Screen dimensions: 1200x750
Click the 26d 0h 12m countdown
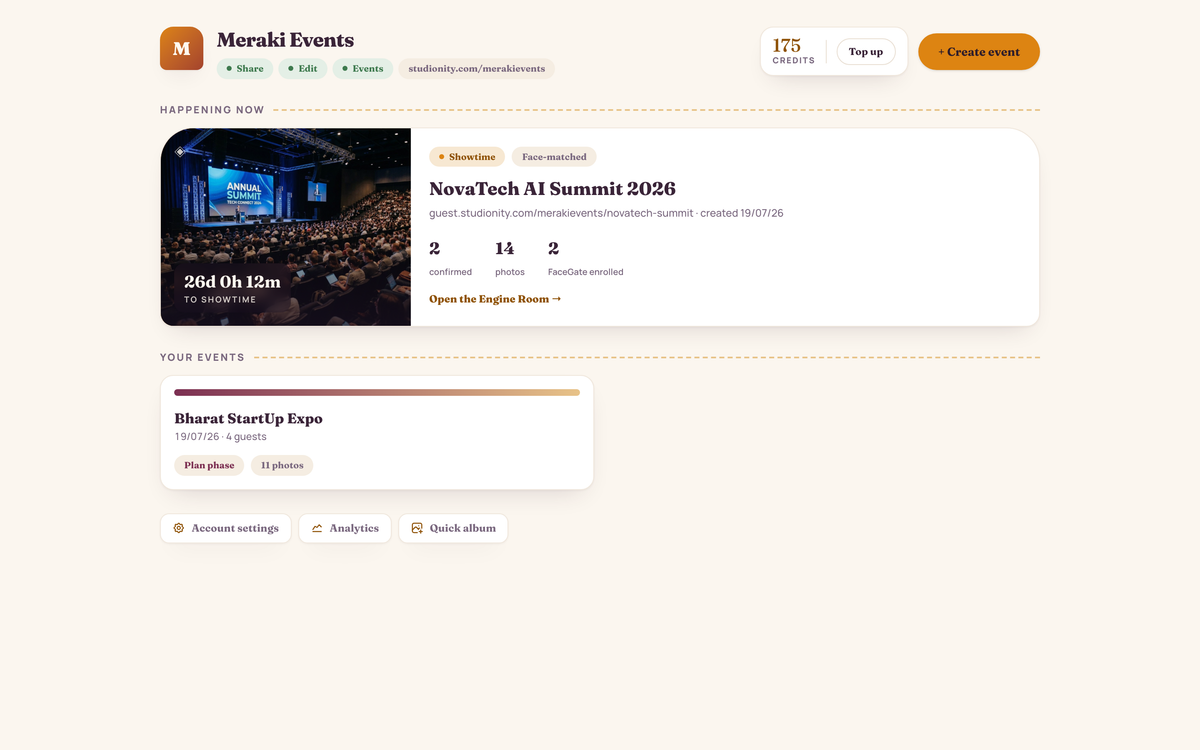pos(232,287)
